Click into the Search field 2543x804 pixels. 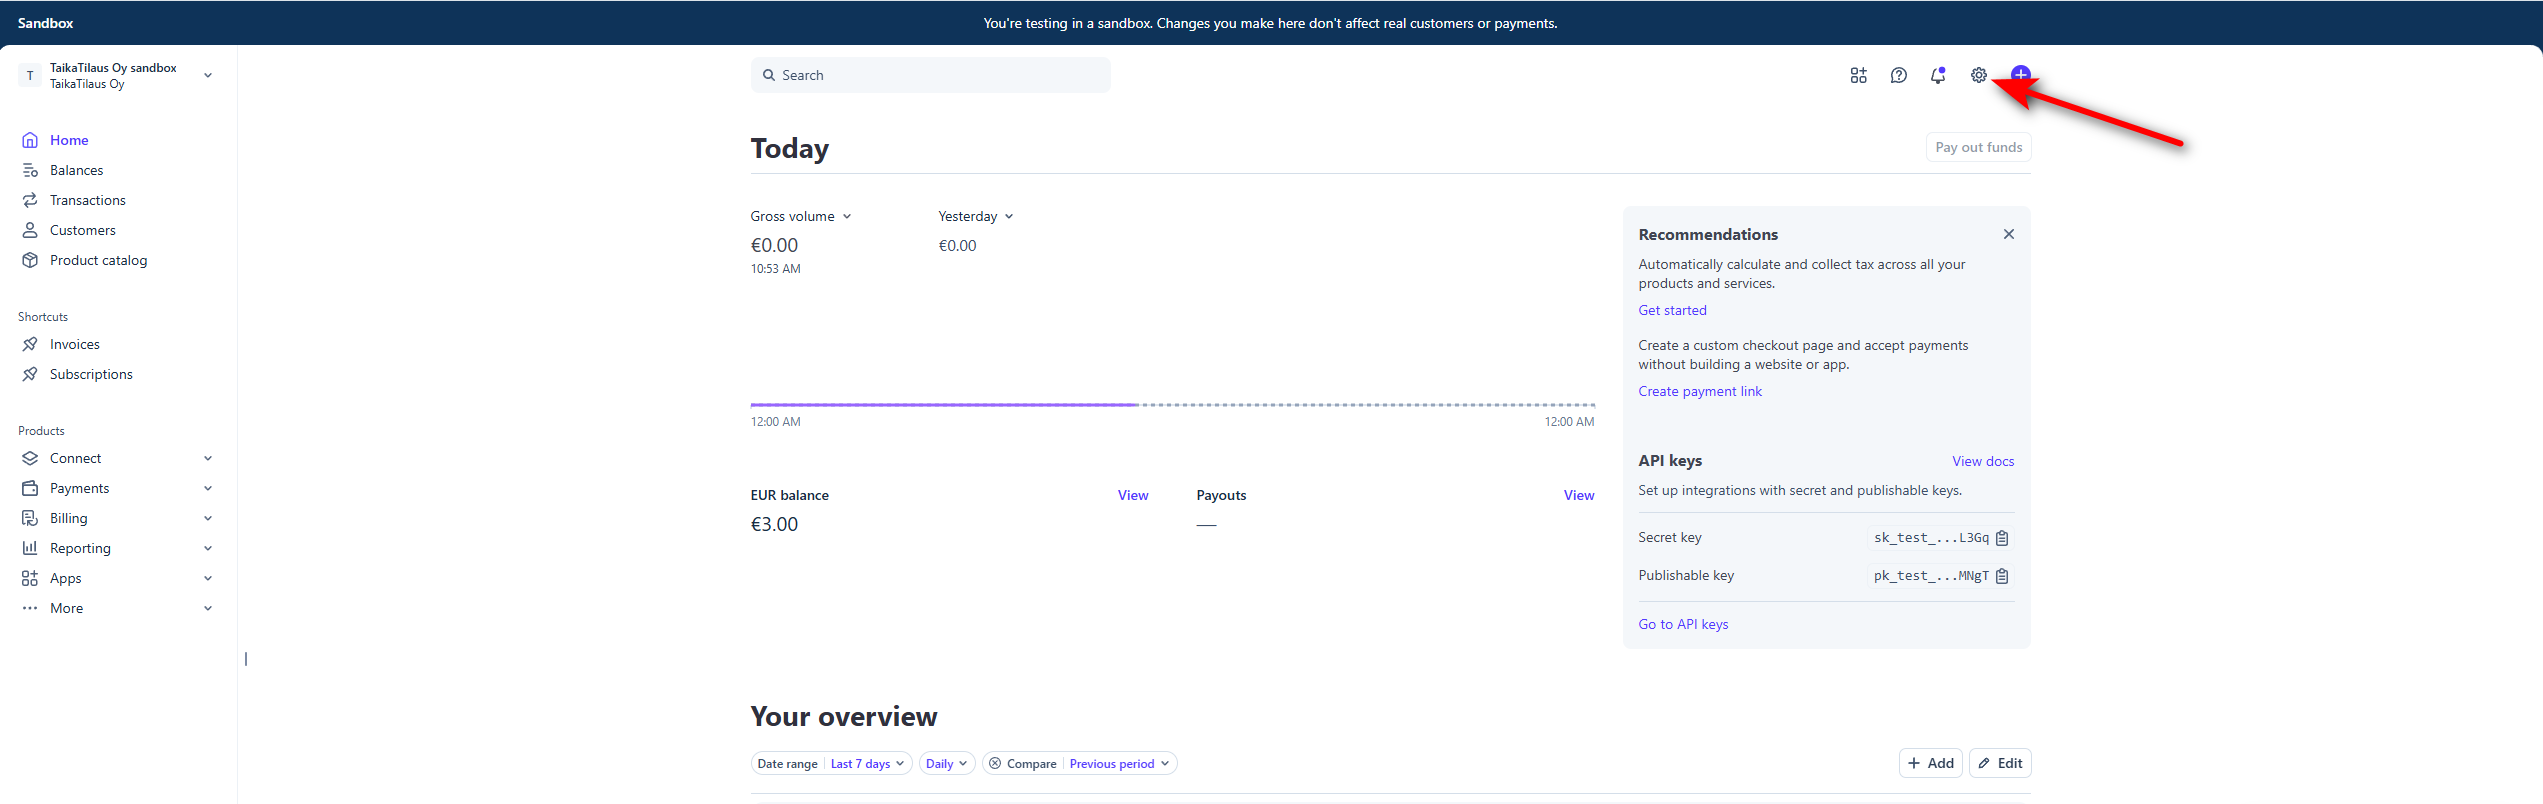click(x=930, y=75)
